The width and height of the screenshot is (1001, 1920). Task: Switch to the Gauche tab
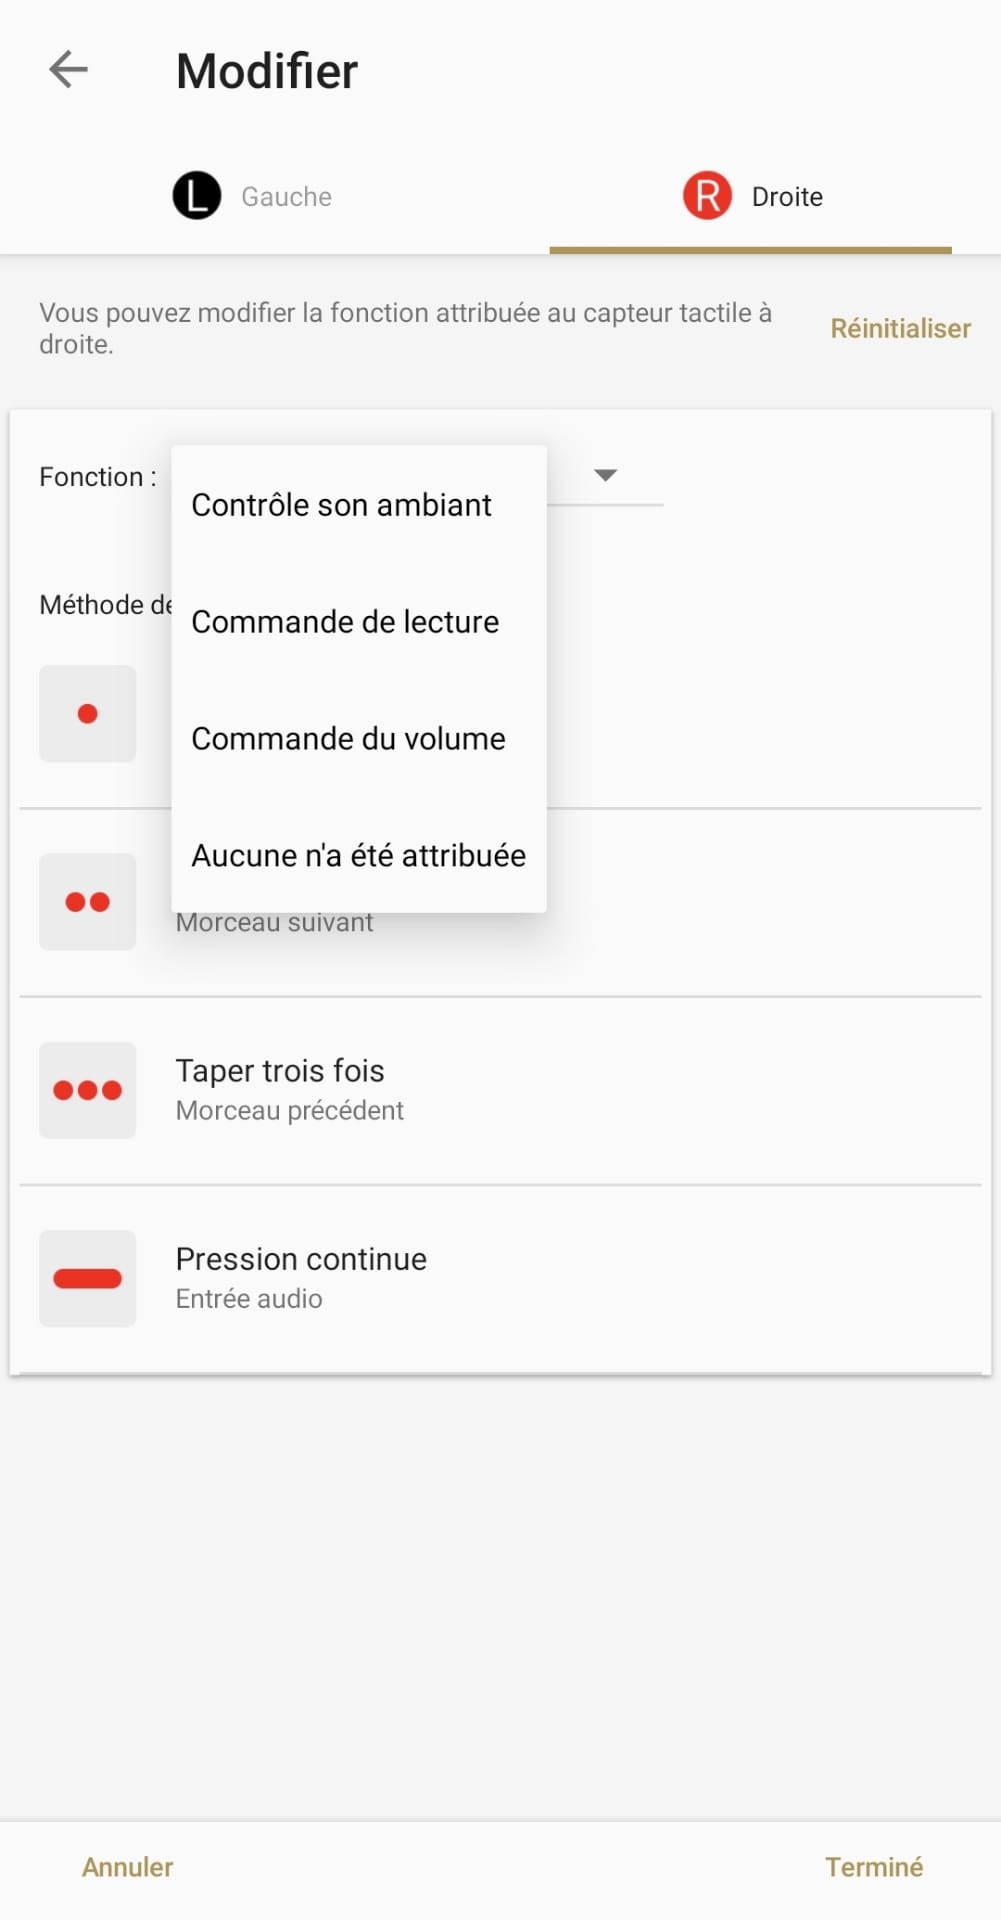point(286,197)
